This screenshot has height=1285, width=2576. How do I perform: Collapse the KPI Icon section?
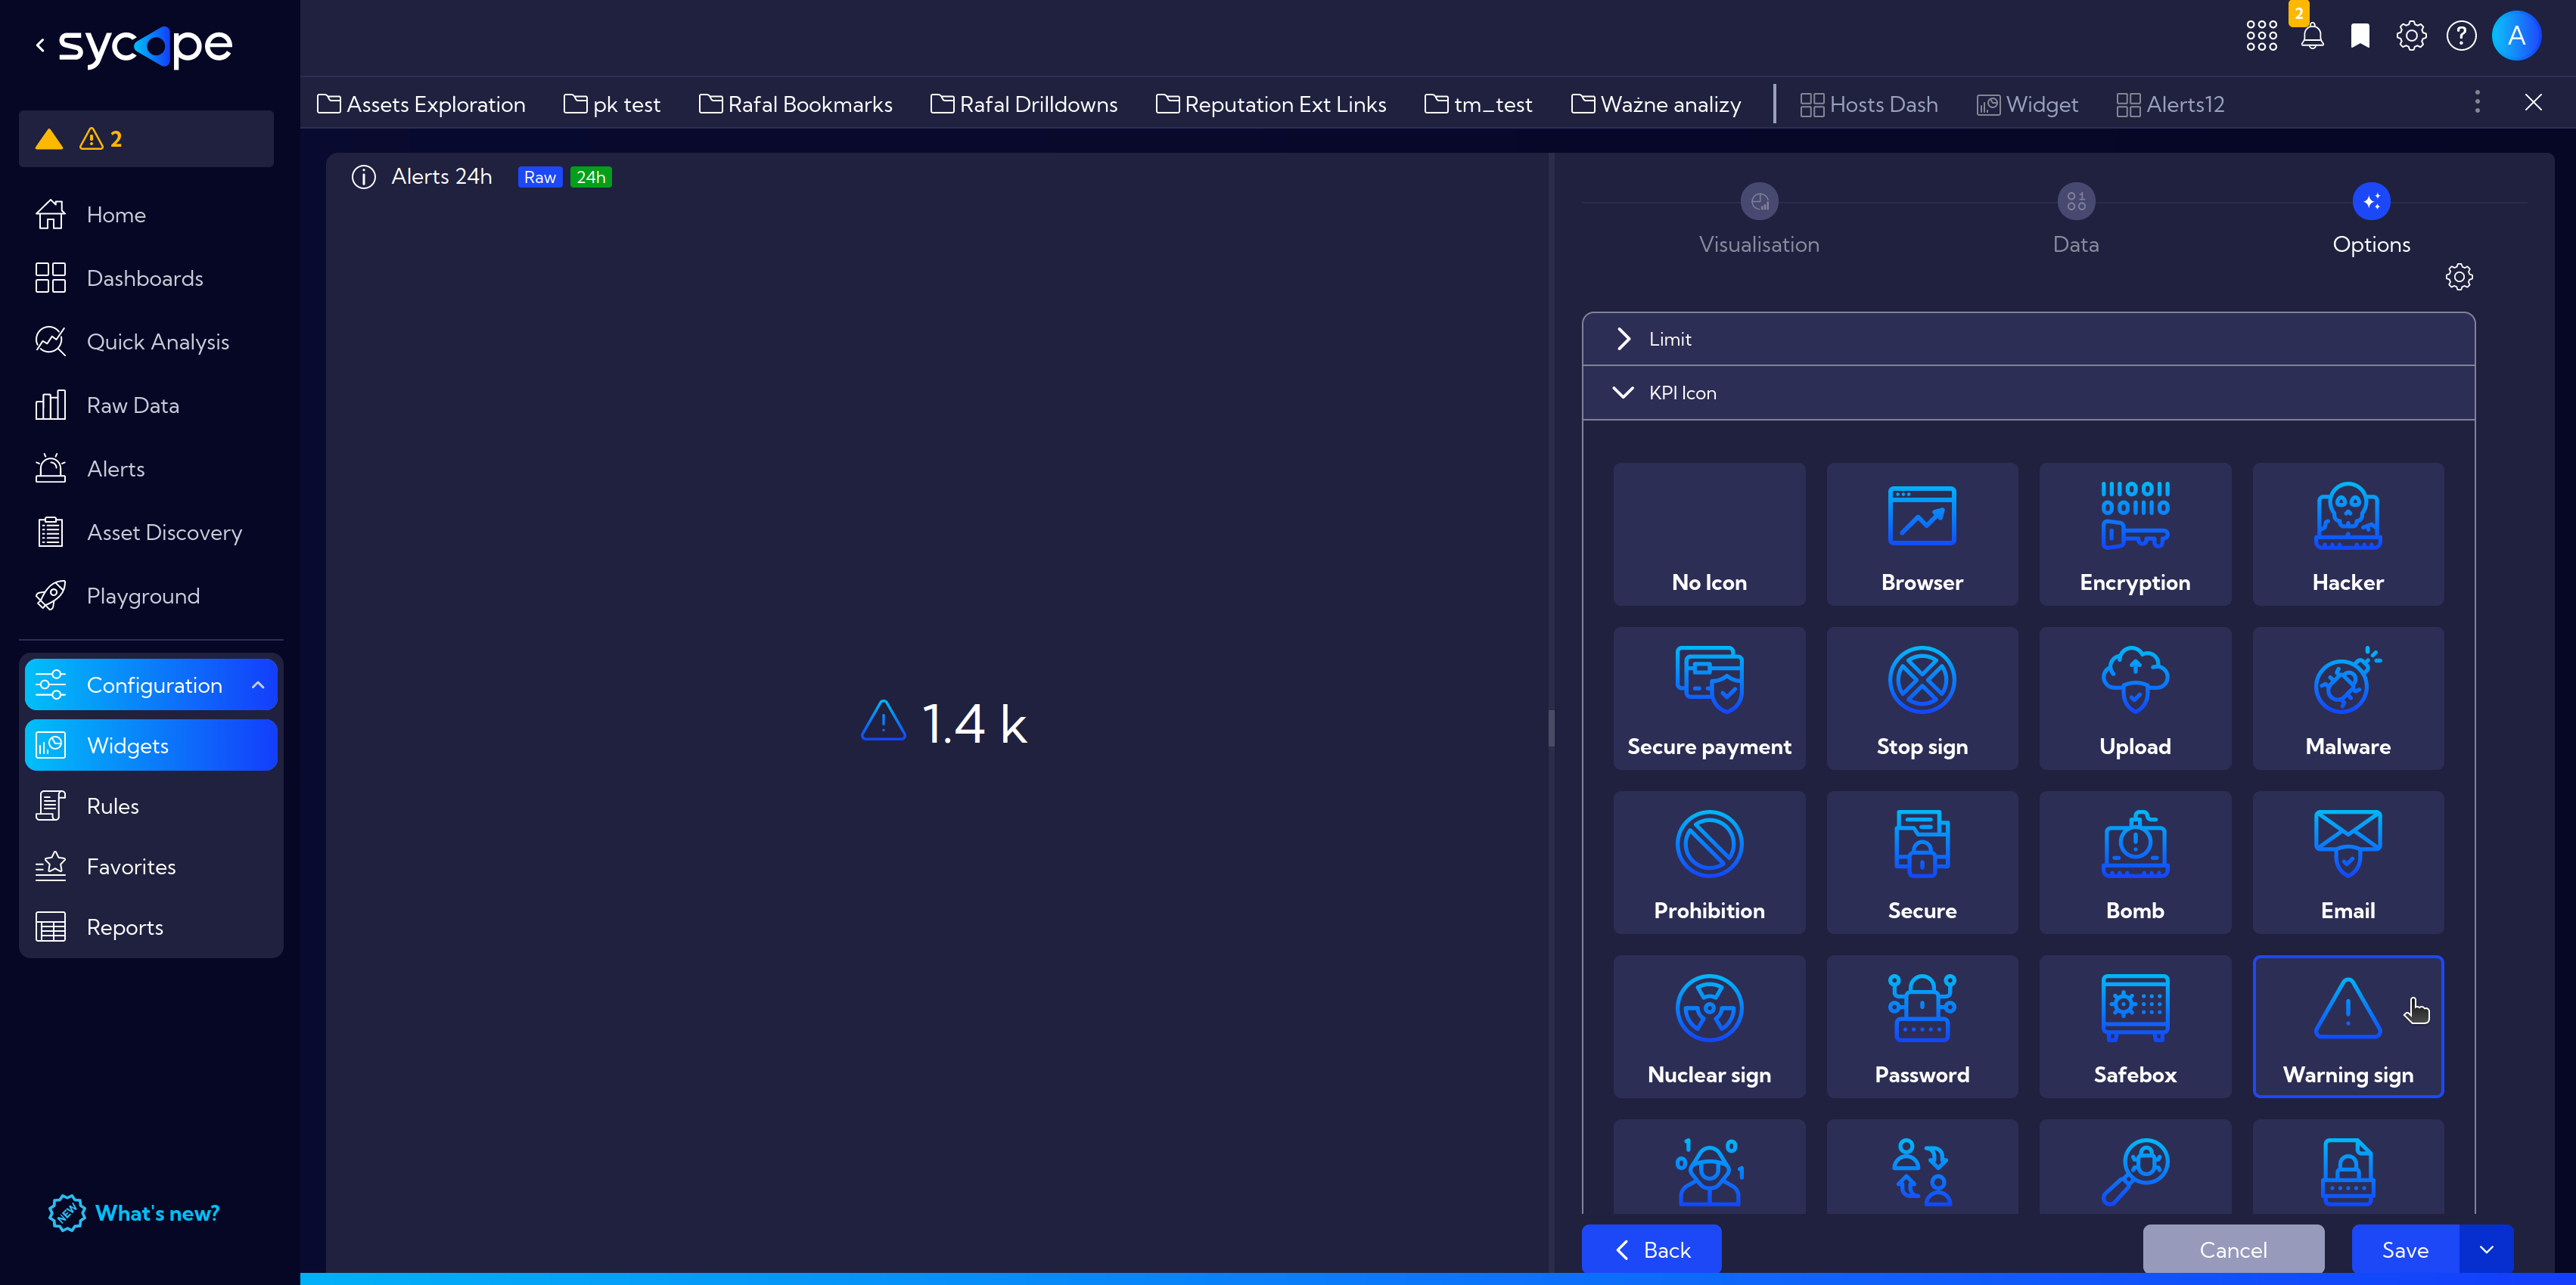coord(2028,393)
